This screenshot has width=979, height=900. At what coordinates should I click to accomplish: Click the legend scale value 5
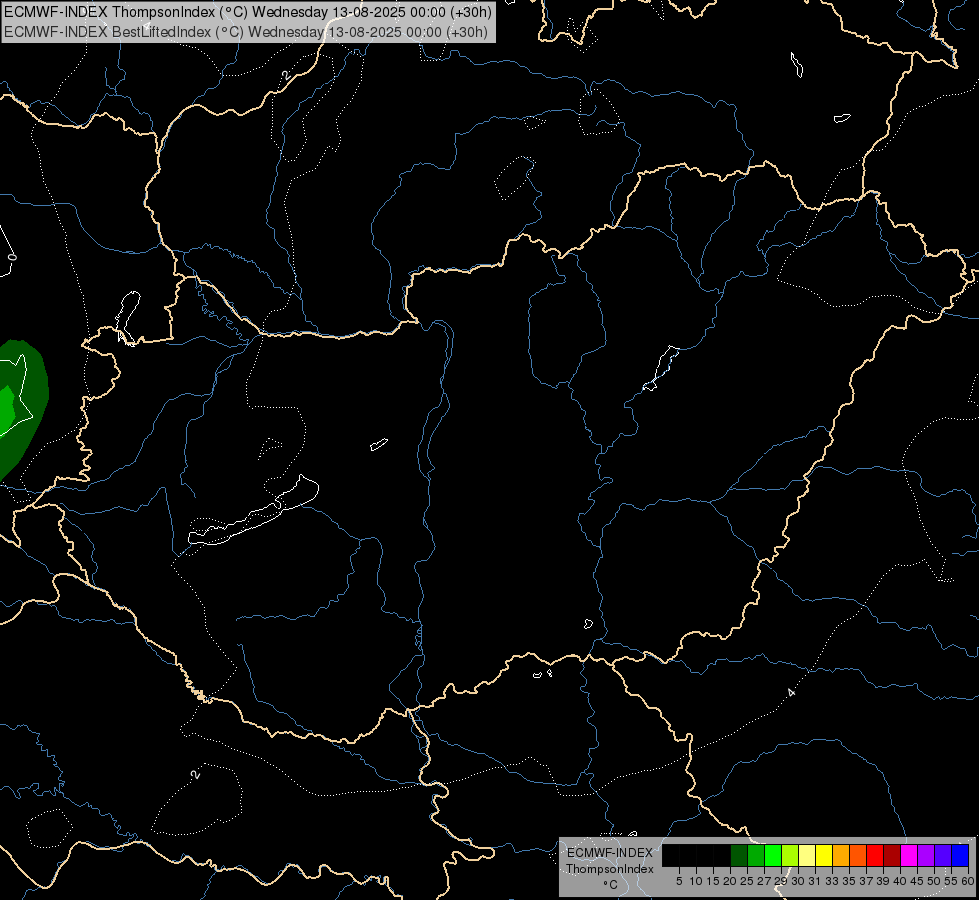[679, 881]
